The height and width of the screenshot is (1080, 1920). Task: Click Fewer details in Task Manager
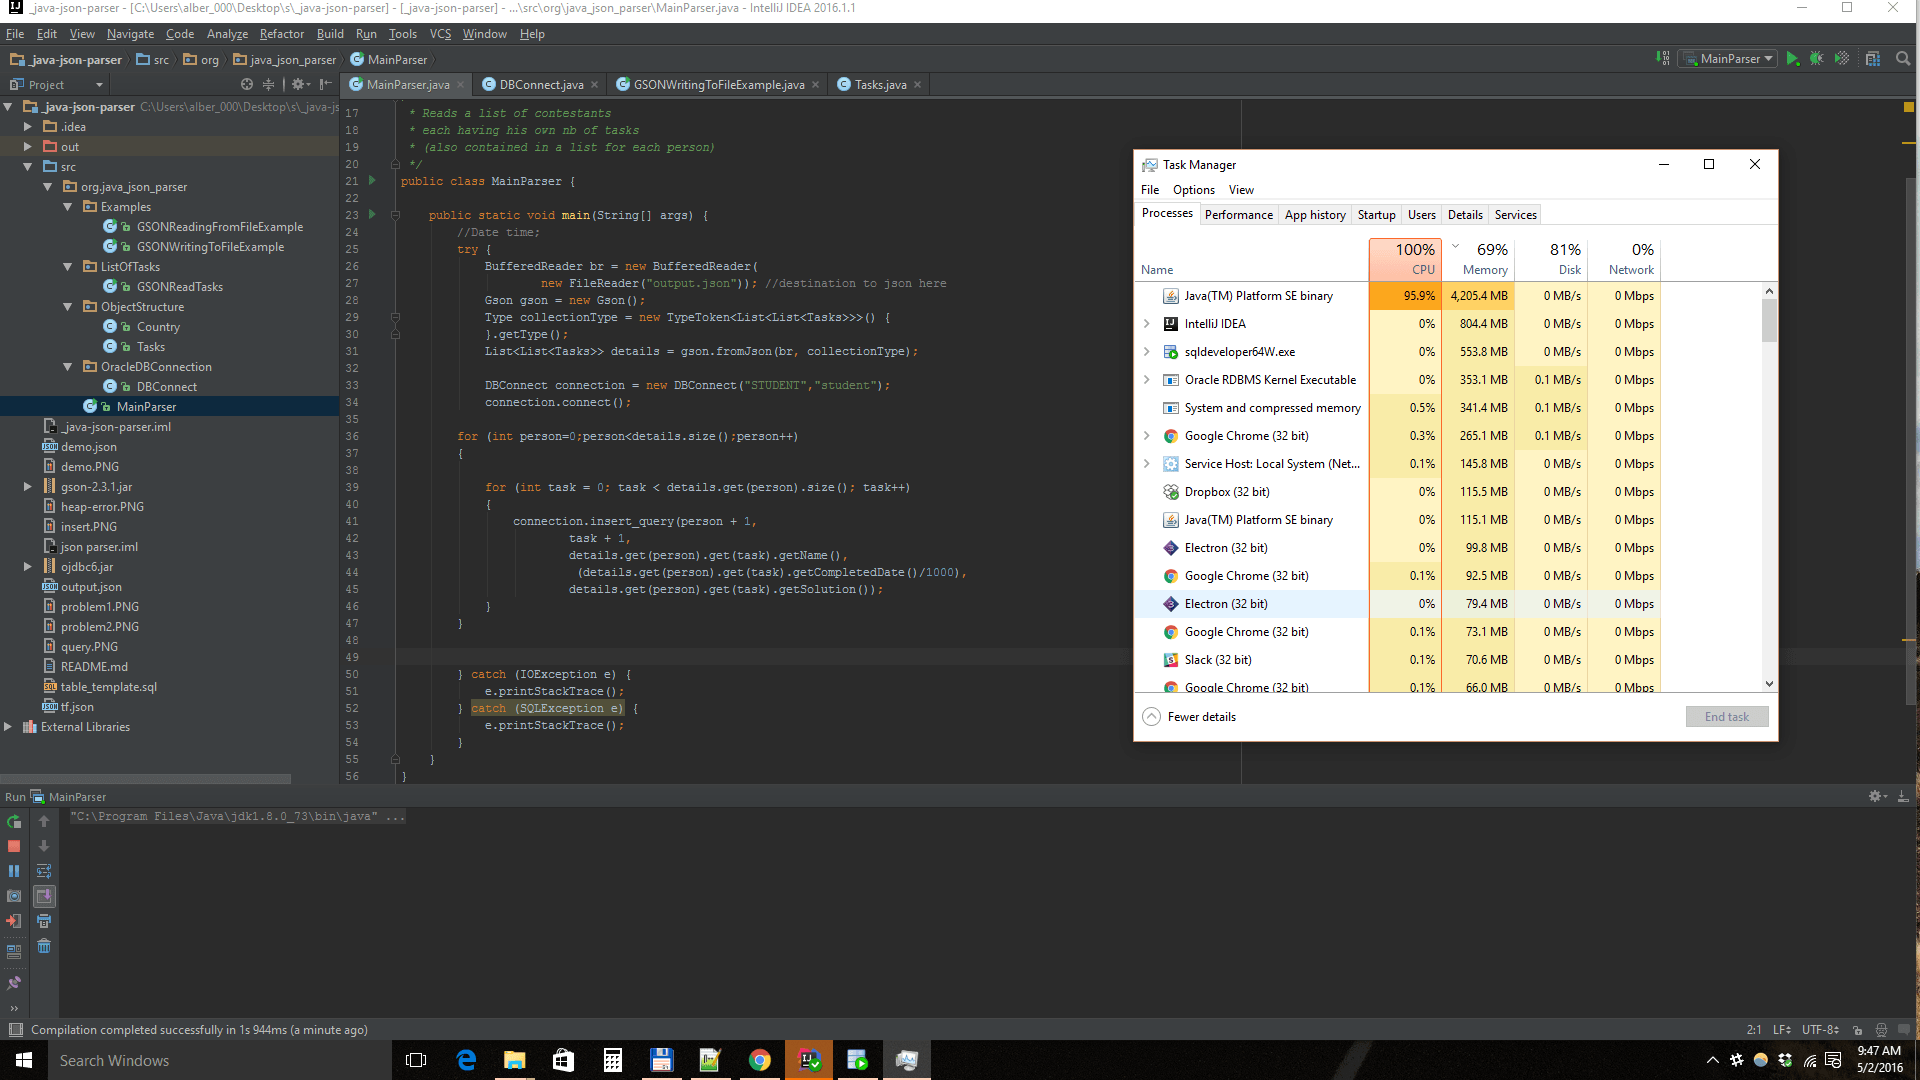(1201, 717)
